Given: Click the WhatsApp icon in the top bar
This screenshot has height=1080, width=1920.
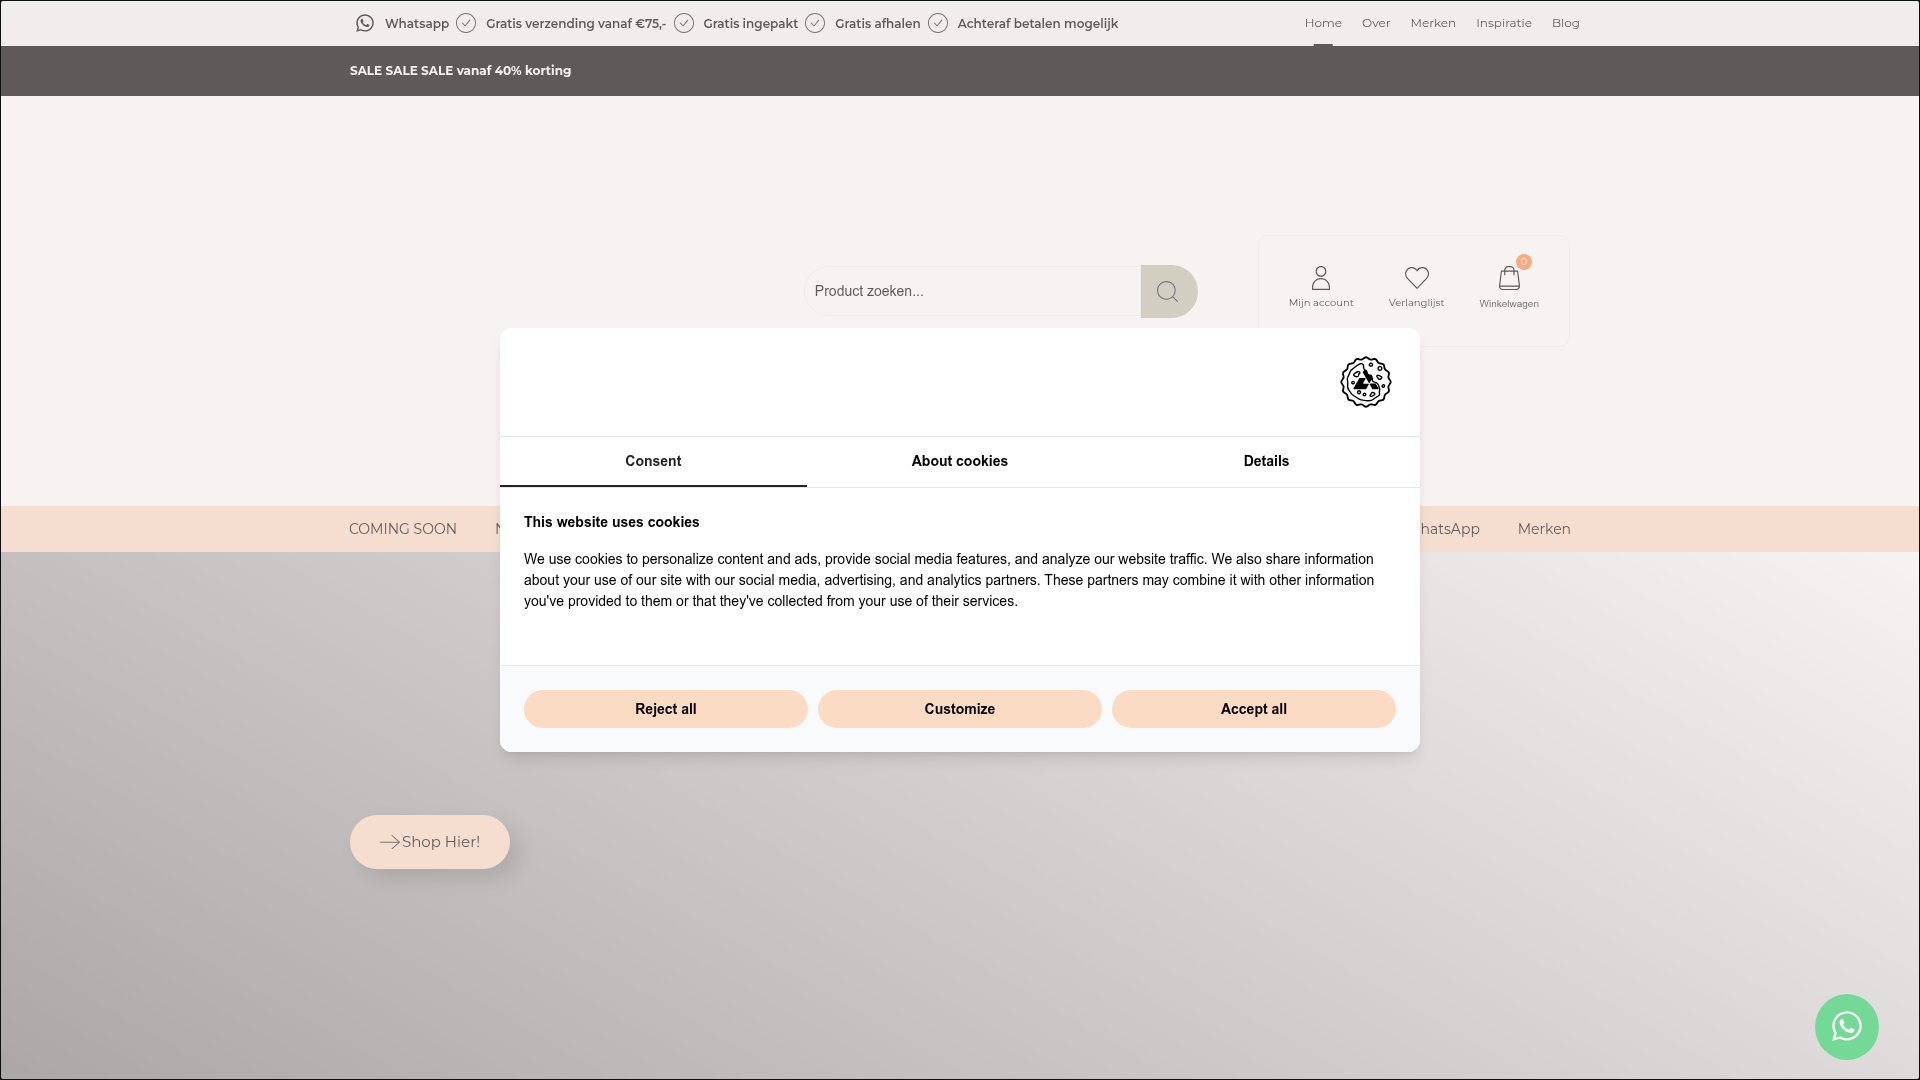Looking at the screenshot, I should [x=365, y=23].
